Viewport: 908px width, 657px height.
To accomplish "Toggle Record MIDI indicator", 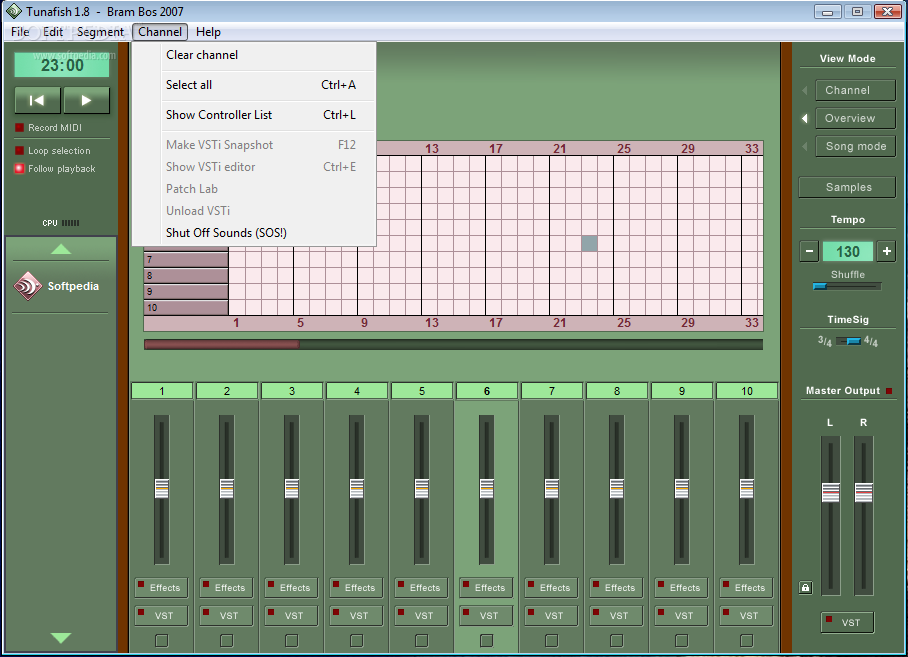I will pyautogui.click(x=20, y=127).
